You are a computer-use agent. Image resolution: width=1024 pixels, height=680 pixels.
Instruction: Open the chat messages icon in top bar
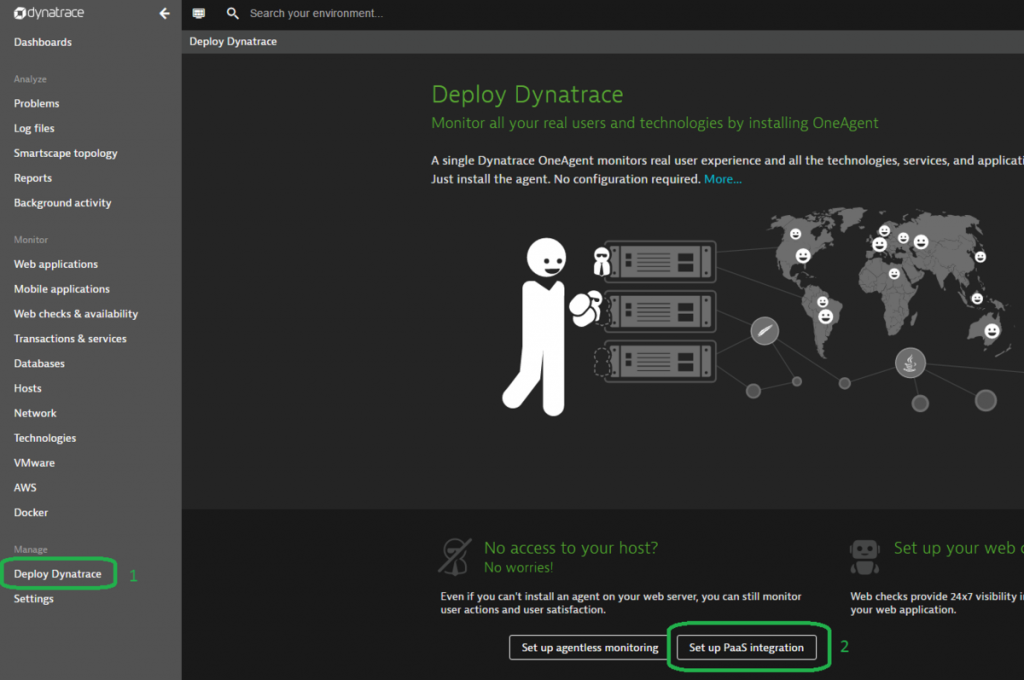click(x=199, y=13)
